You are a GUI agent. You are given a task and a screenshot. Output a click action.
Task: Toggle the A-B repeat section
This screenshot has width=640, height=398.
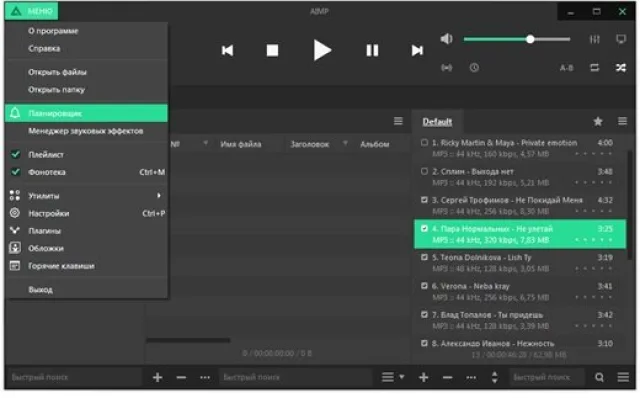[566, 68]
